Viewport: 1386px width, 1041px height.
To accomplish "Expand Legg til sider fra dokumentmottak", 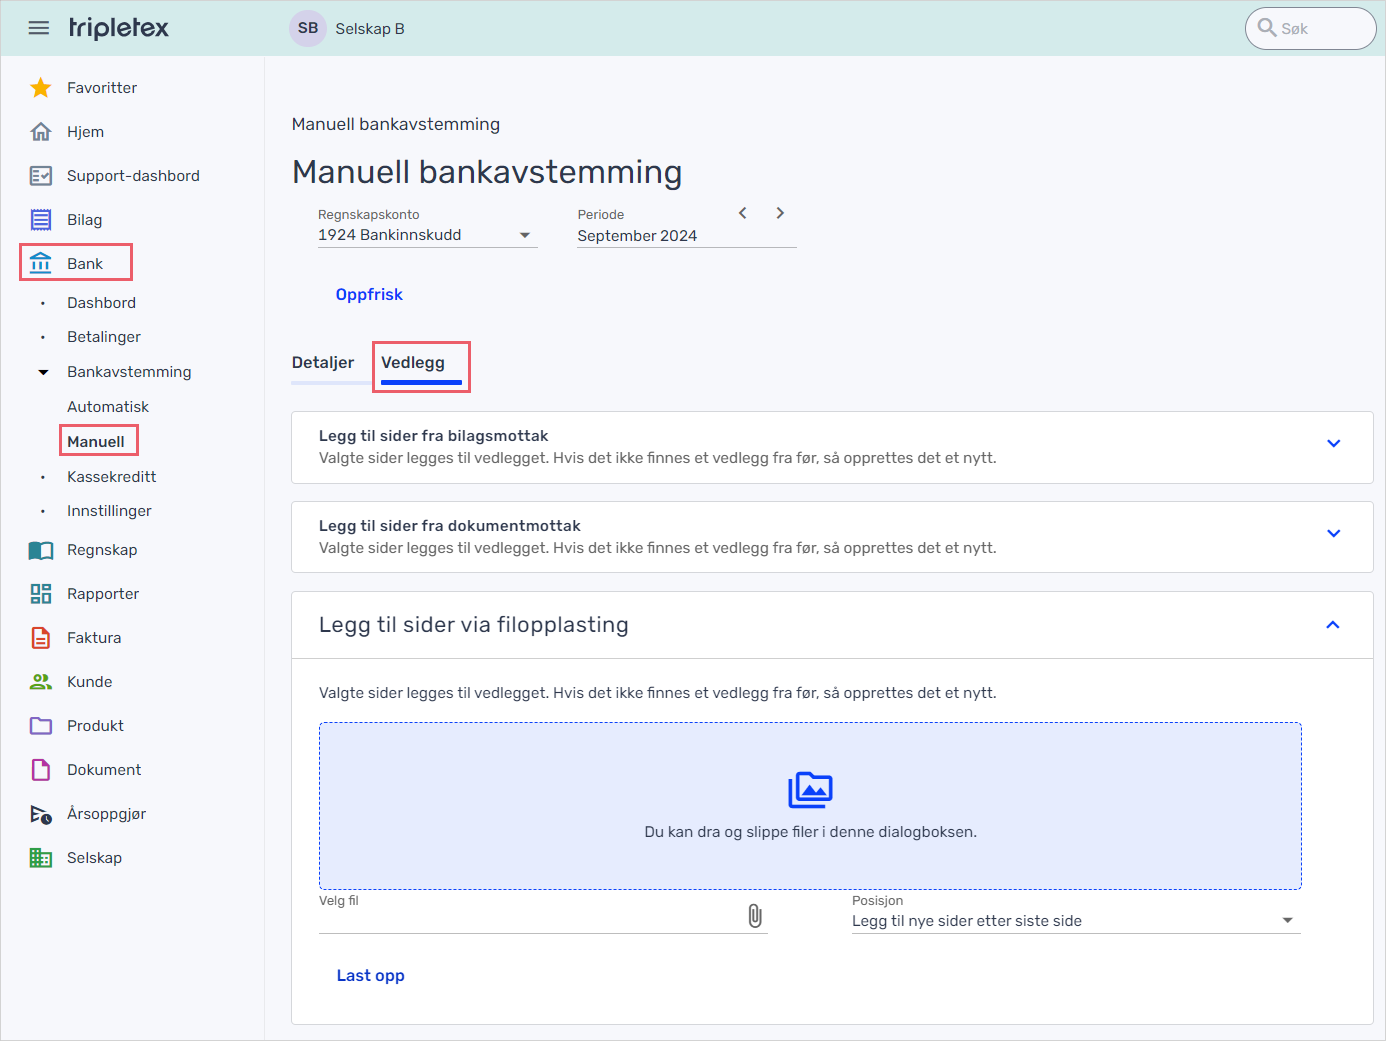I will [x=1333, y=534].
